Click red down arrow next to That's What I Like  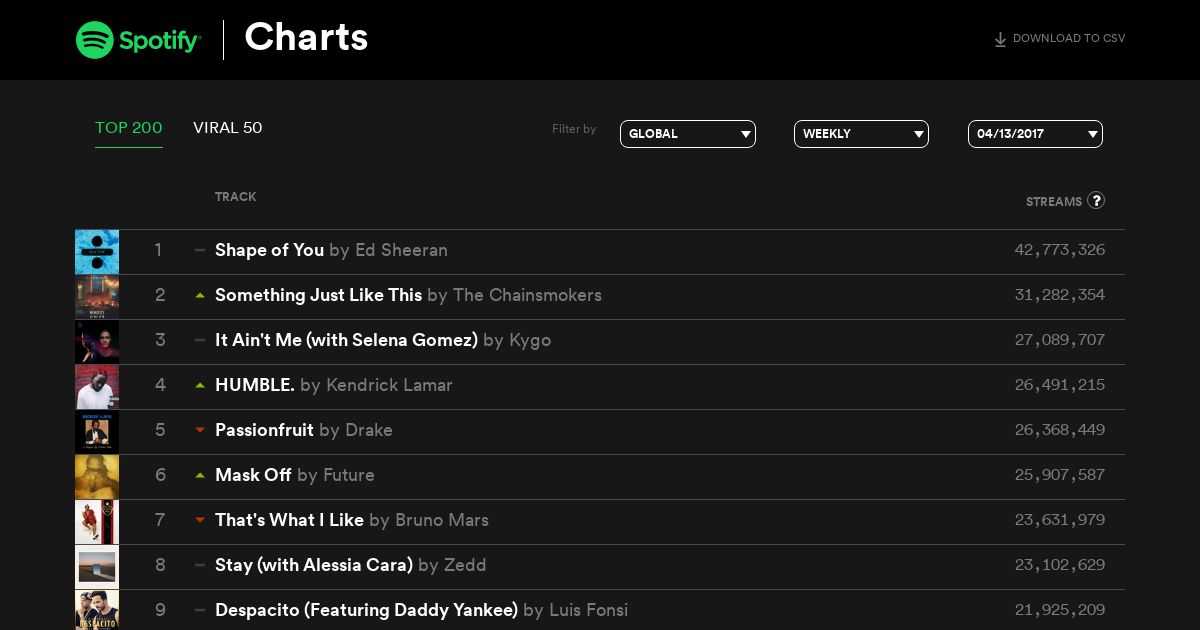pos(200,520)
